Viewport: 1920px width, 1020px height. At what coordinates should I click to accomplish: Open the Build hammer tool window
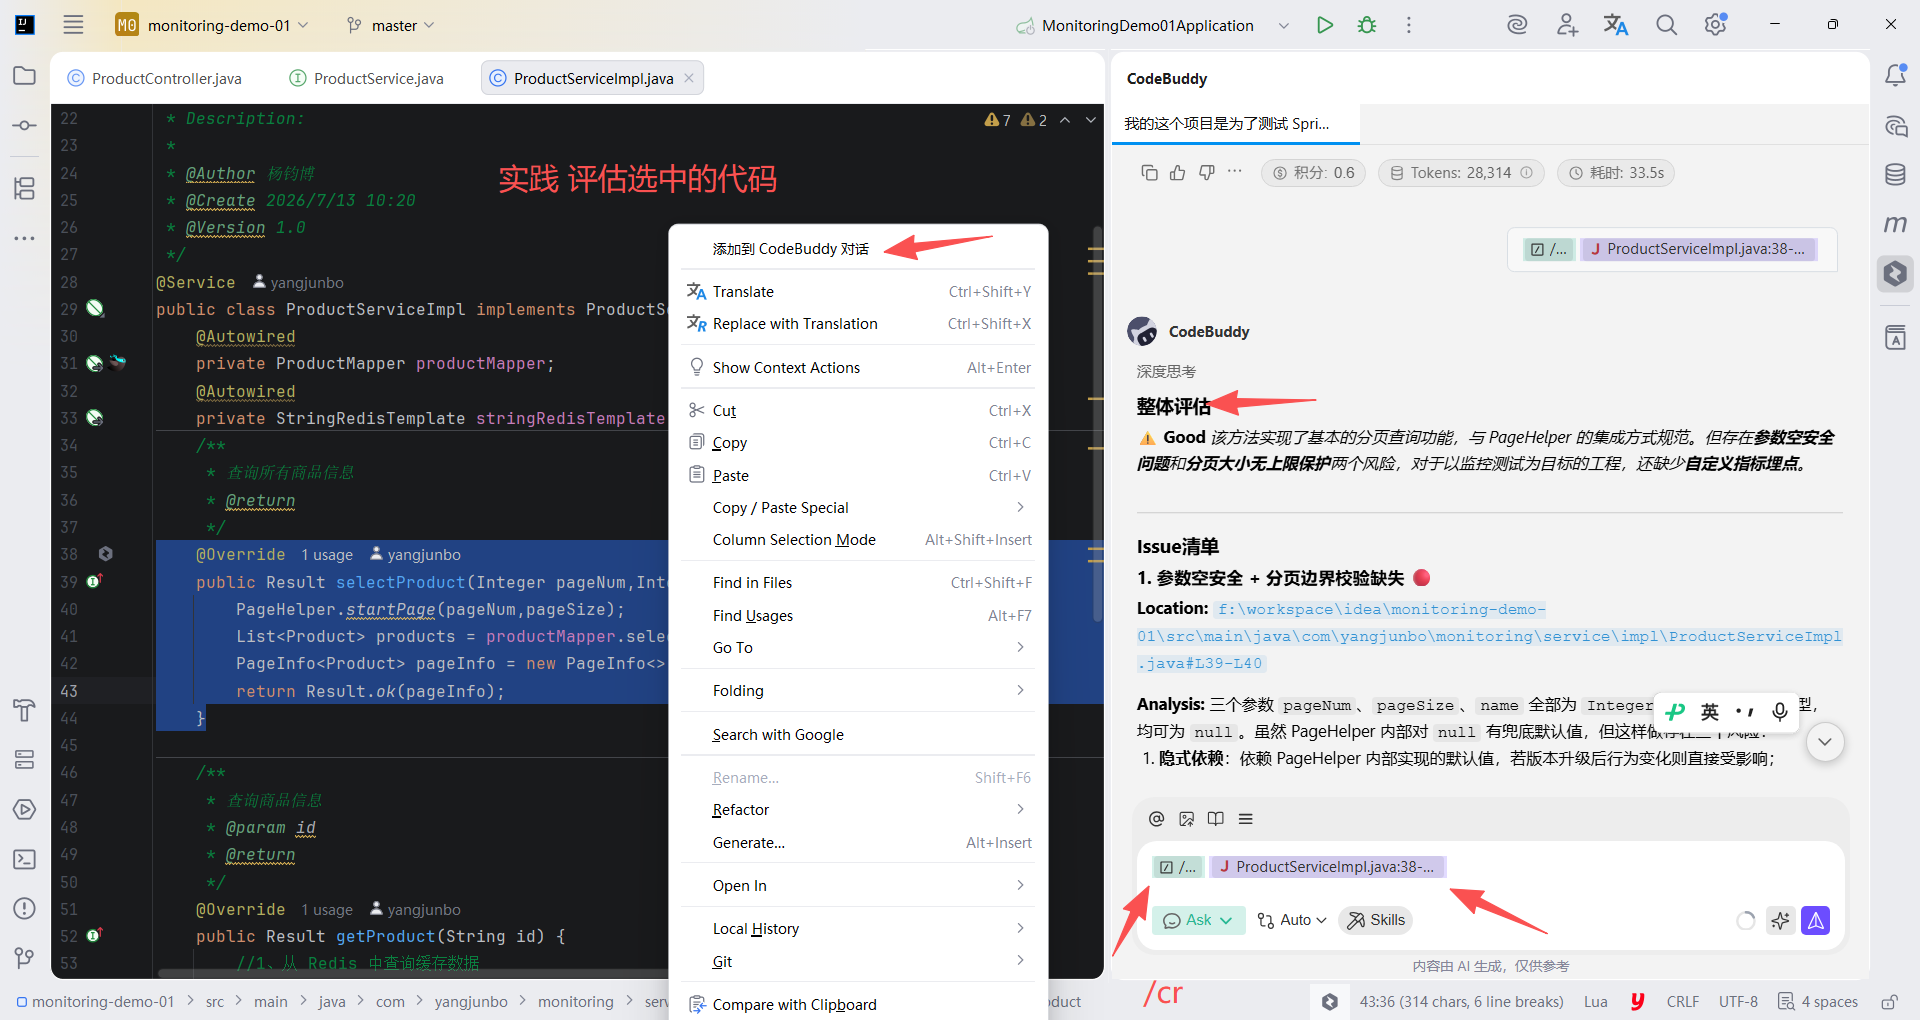tap(25, 710)
